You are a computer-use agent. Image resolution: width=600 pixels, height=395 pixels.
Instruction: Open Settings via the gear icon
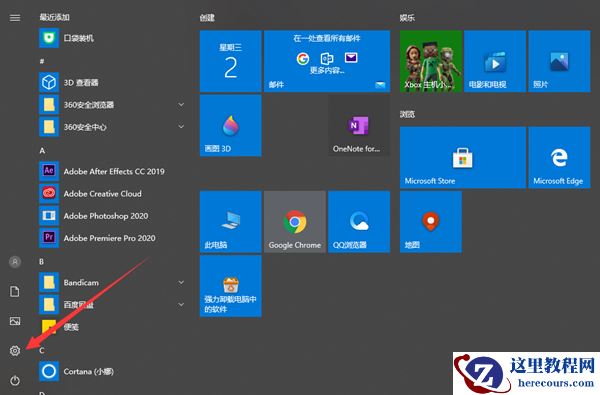coord(15,350)
